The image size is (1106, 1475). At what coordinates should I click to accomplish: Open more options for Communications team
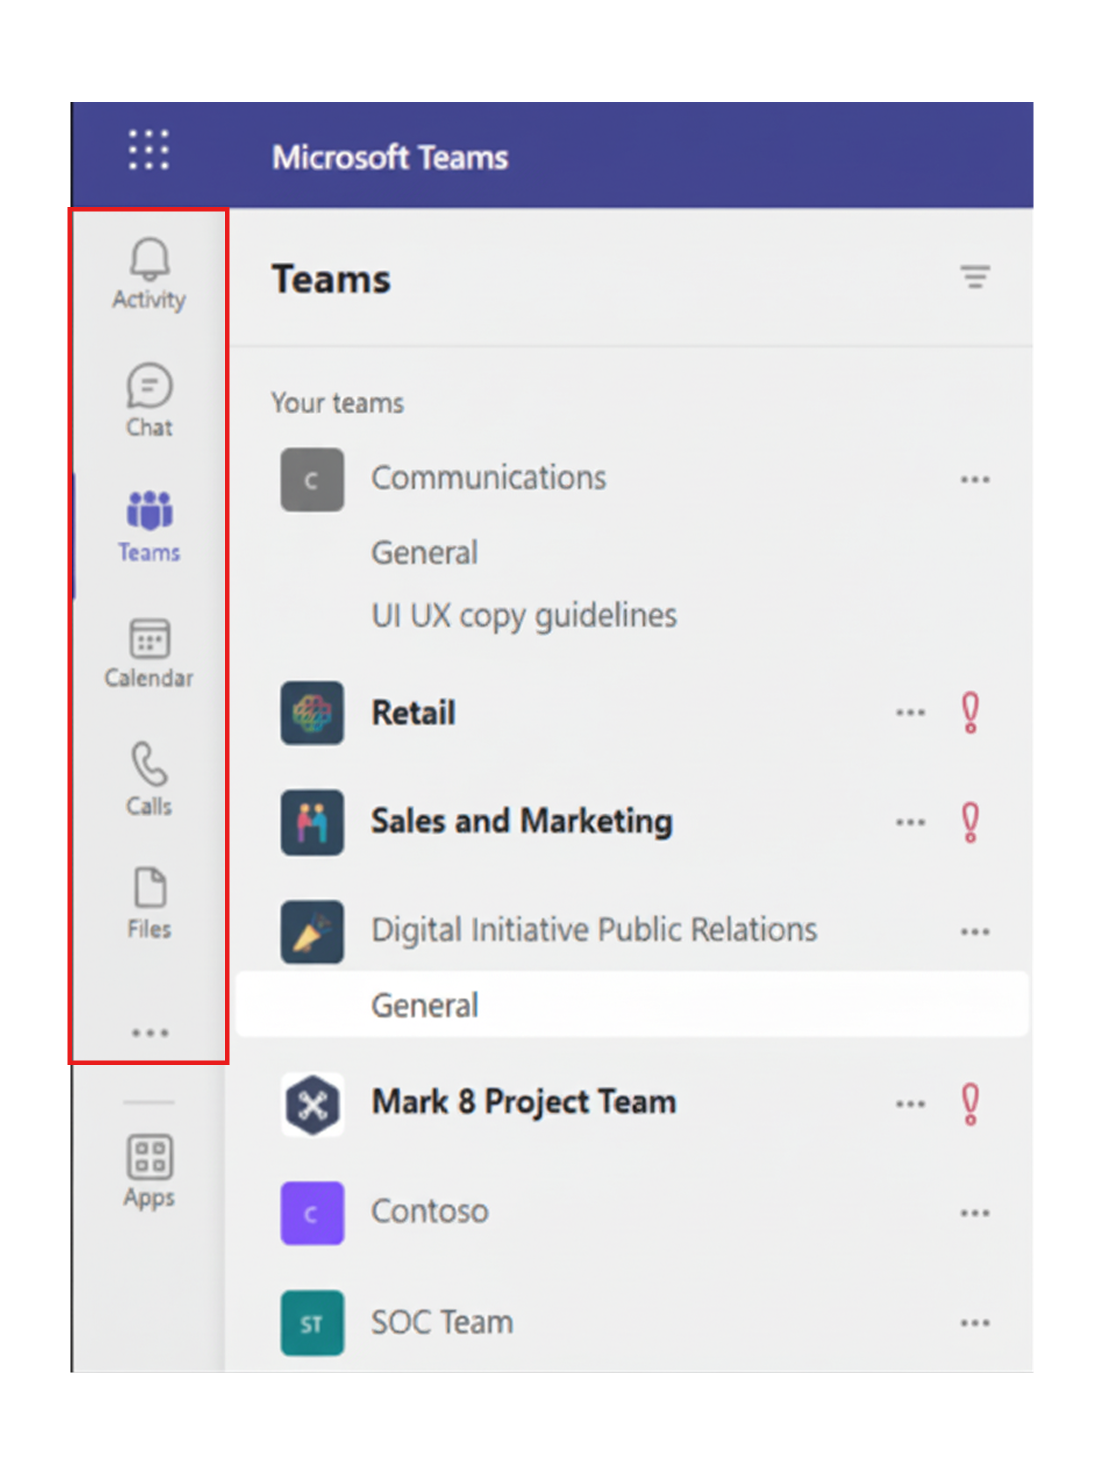click(973, 479)
